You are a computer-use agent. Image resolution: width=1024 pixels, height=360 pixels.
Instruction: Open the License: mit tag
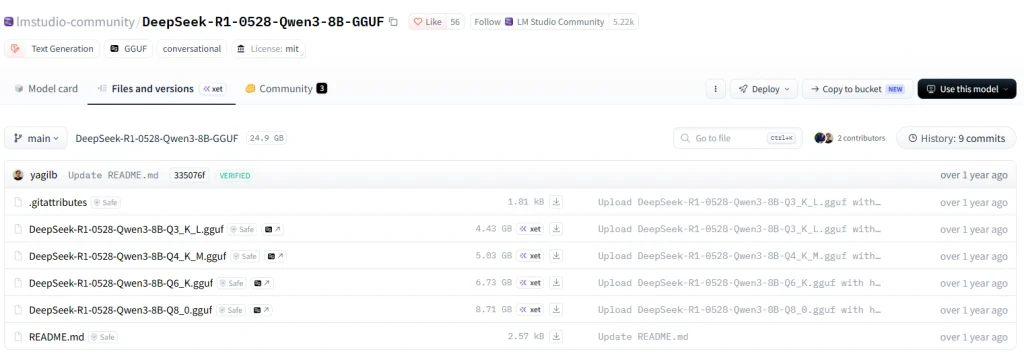(x=268, y=49)
